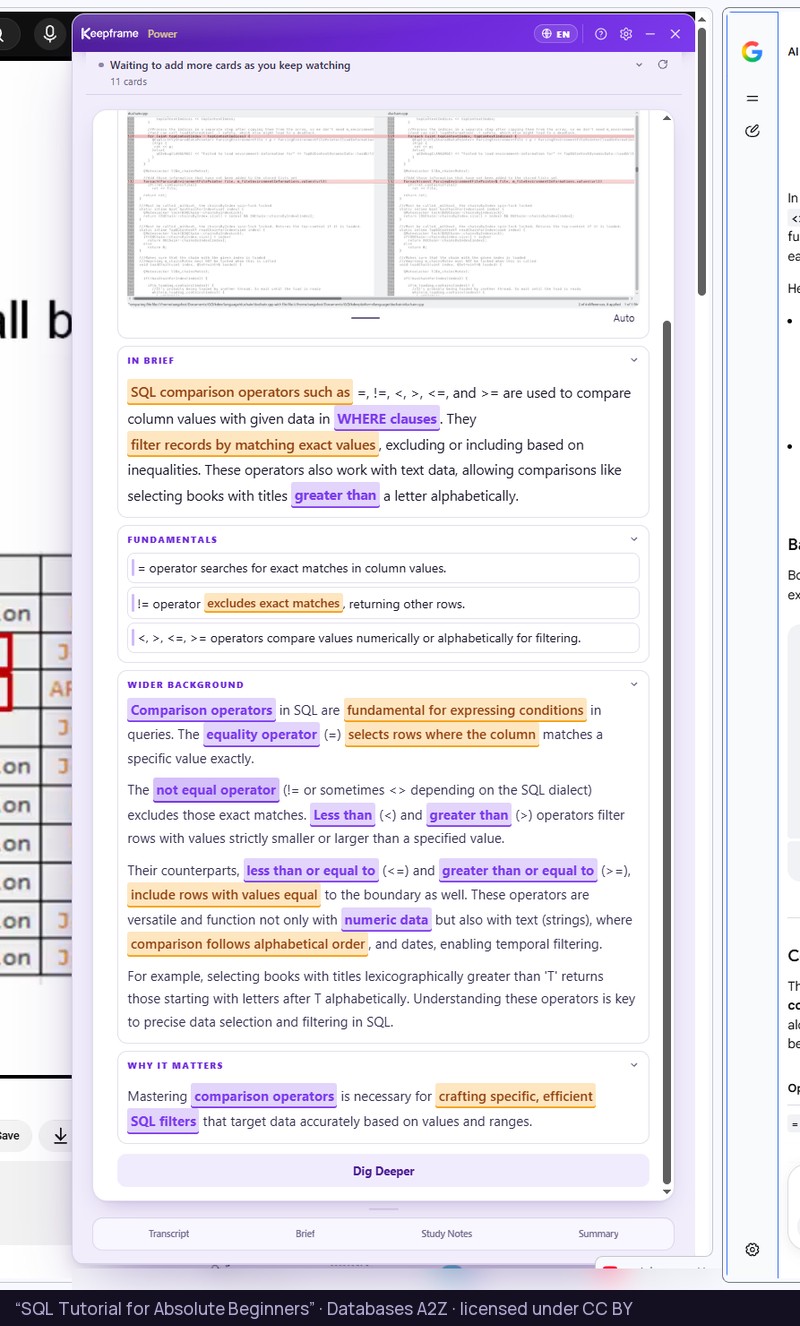The image size is (800, 1326).
Task: Click 'filter records by matching exact values' highlight
Action: click(x=253, y=445)
